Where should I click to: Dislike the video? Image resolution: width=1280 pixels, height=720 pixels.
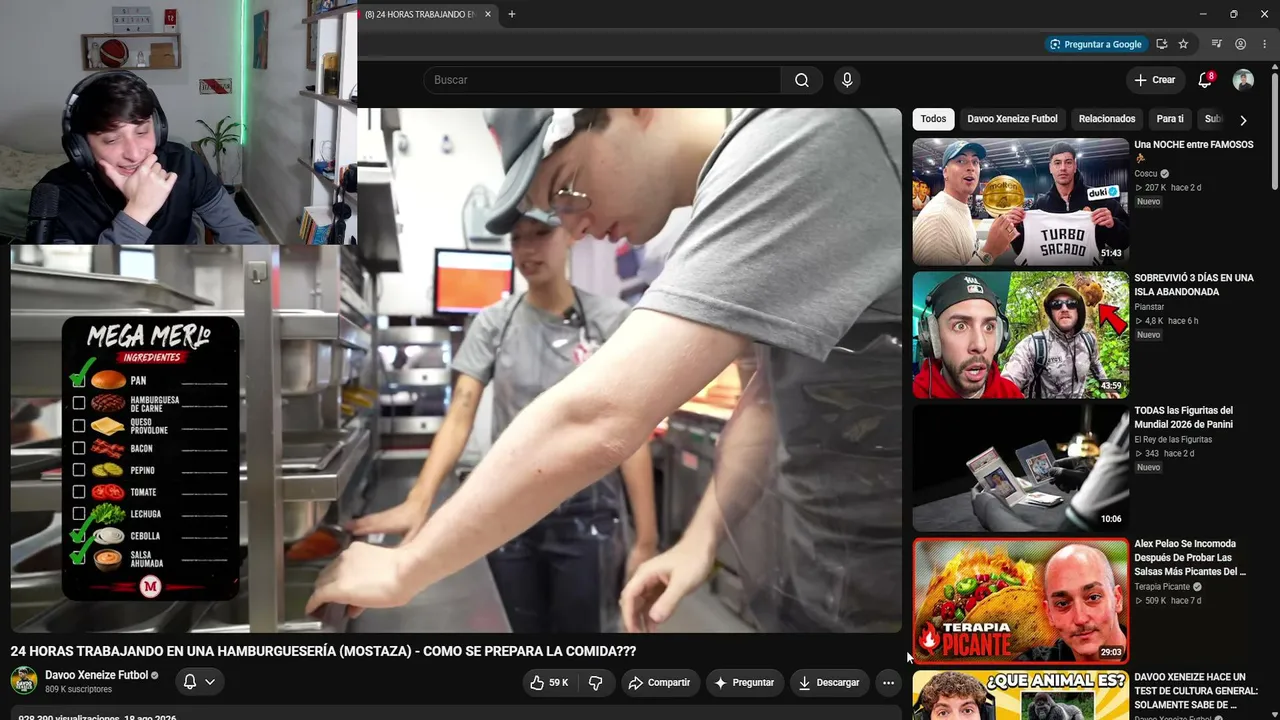tap(596, 683)
